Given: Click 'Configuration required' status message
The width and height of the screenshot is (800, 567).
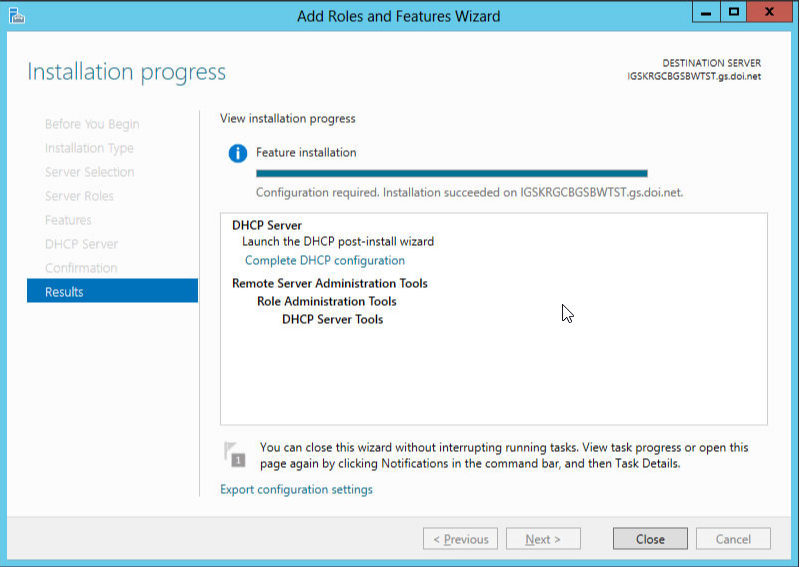Looking at the screenshot, I should coord(469,192).
